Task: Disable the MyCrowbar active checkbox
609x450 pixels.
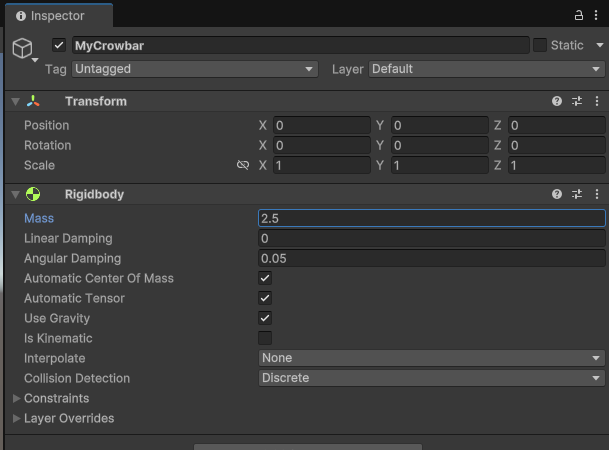Action: tap(59, 45)
